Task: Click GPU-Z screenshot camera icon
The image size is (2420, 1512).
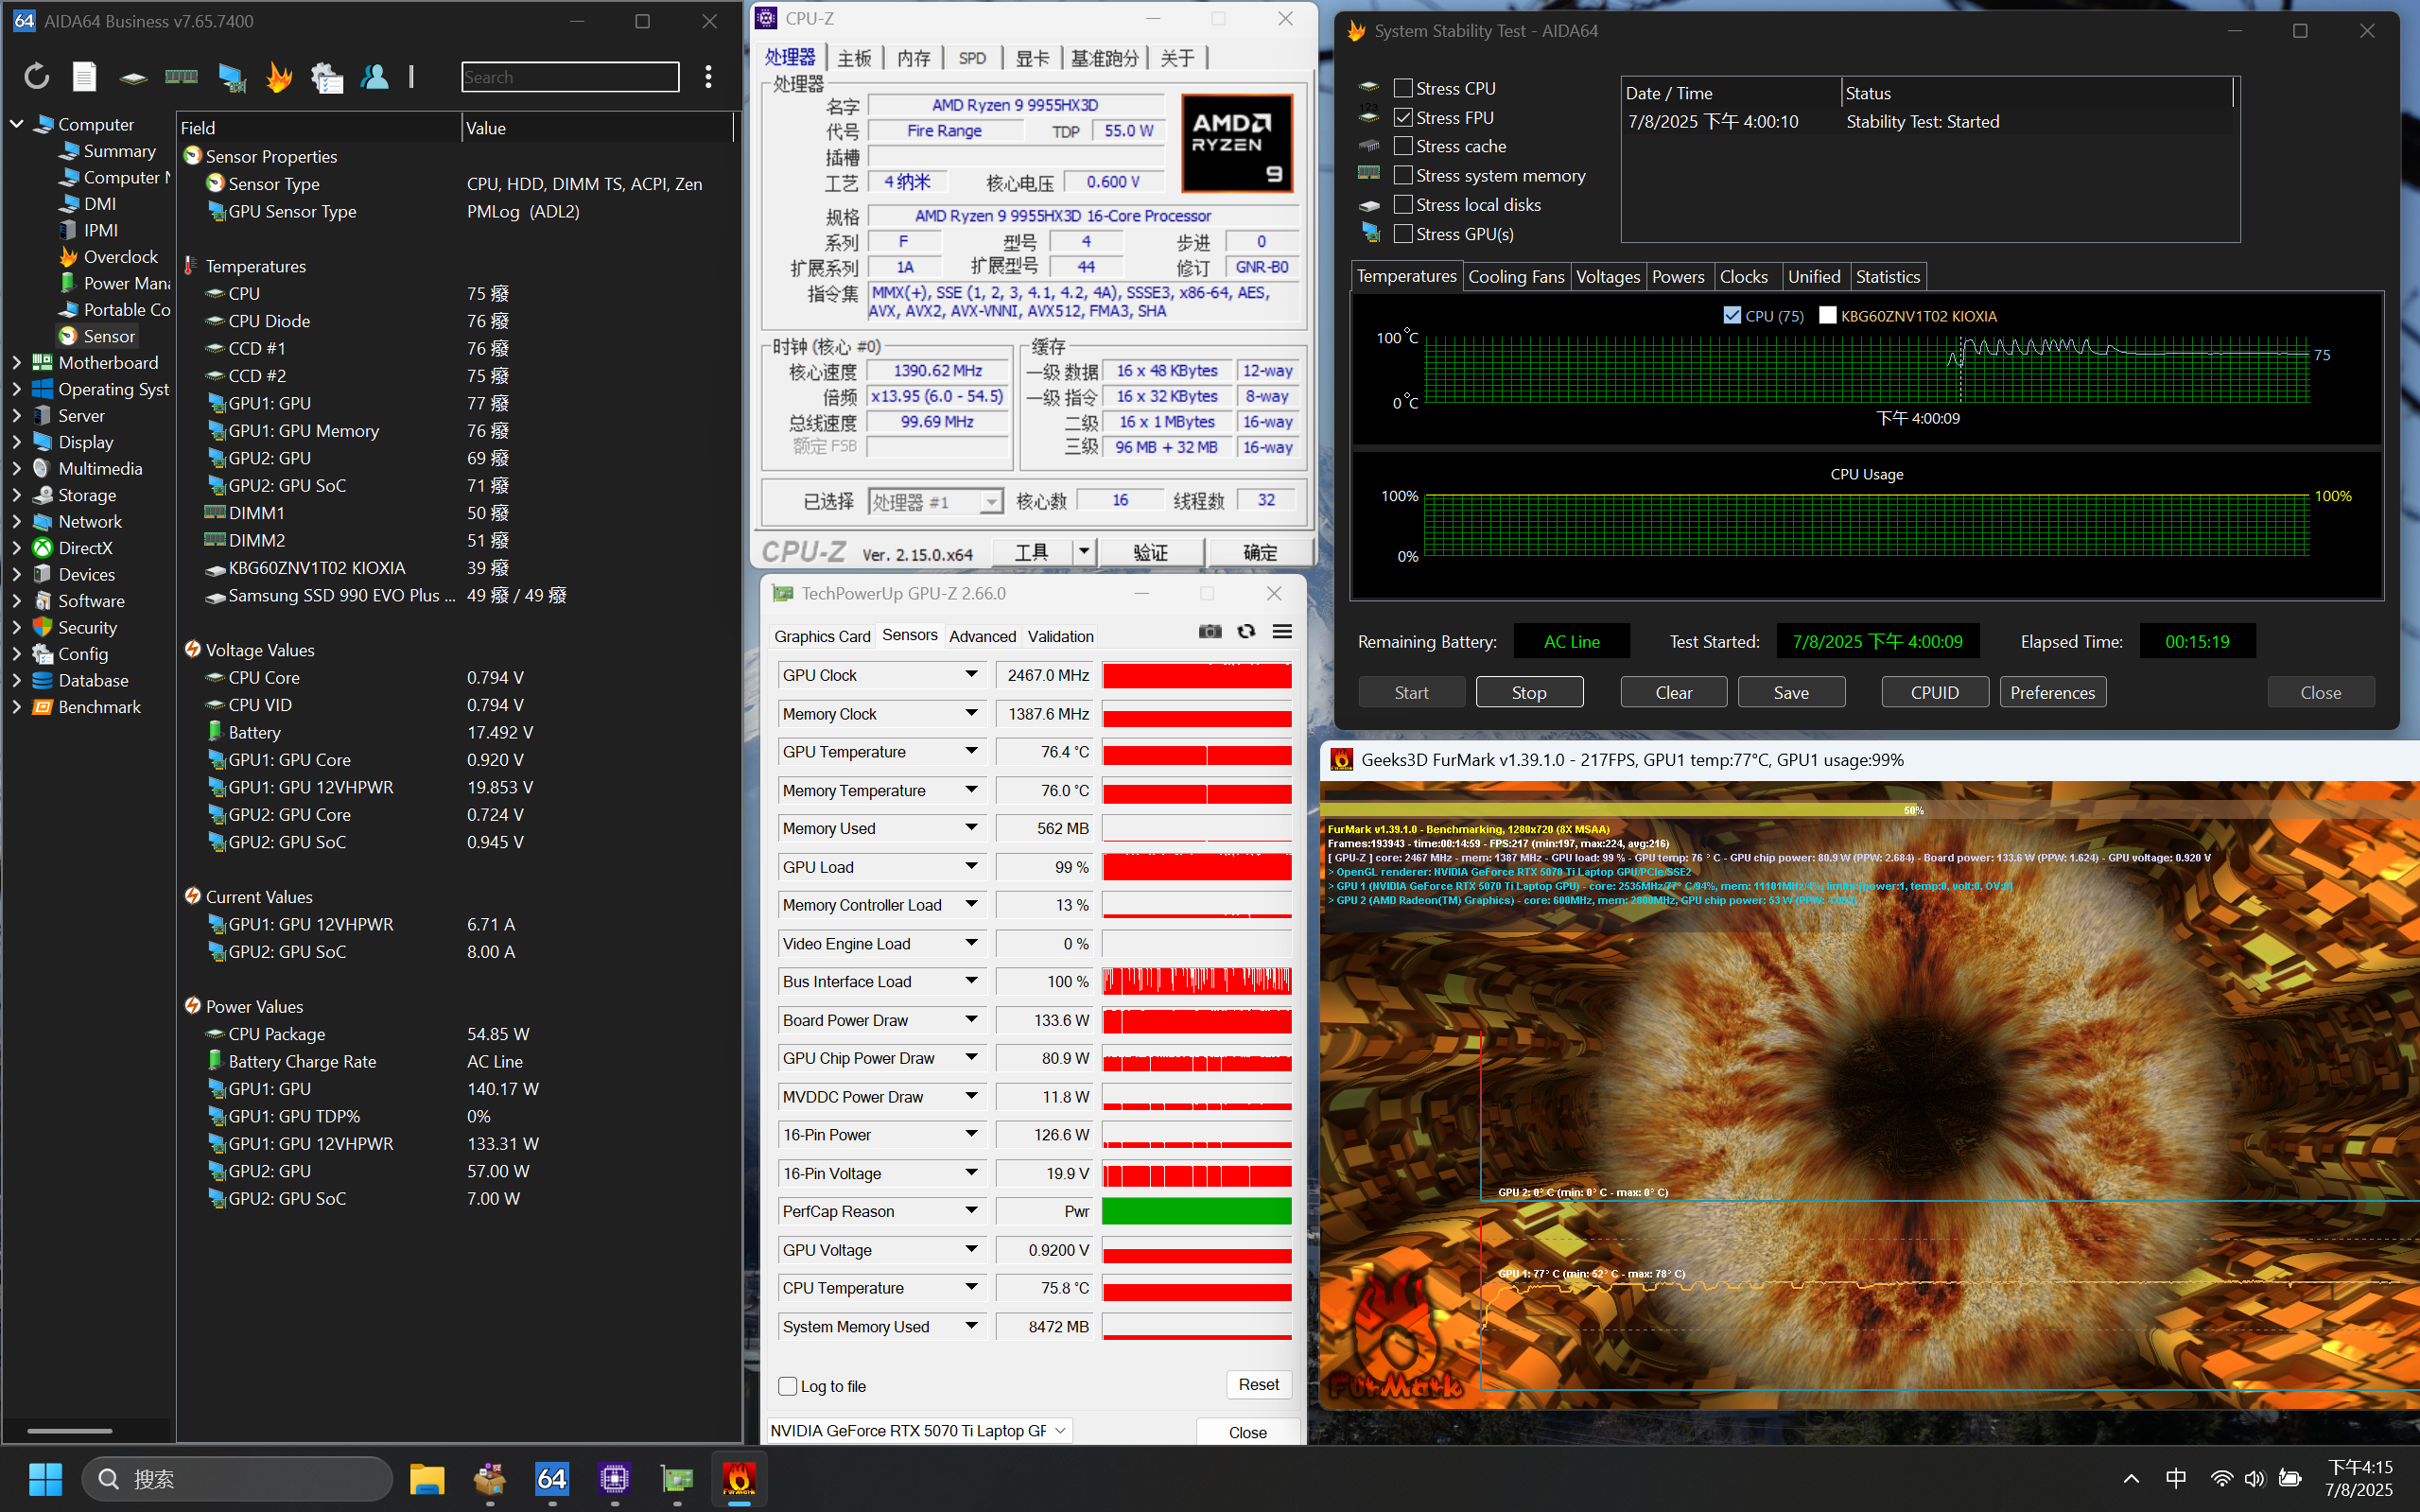Action: 1210,631
